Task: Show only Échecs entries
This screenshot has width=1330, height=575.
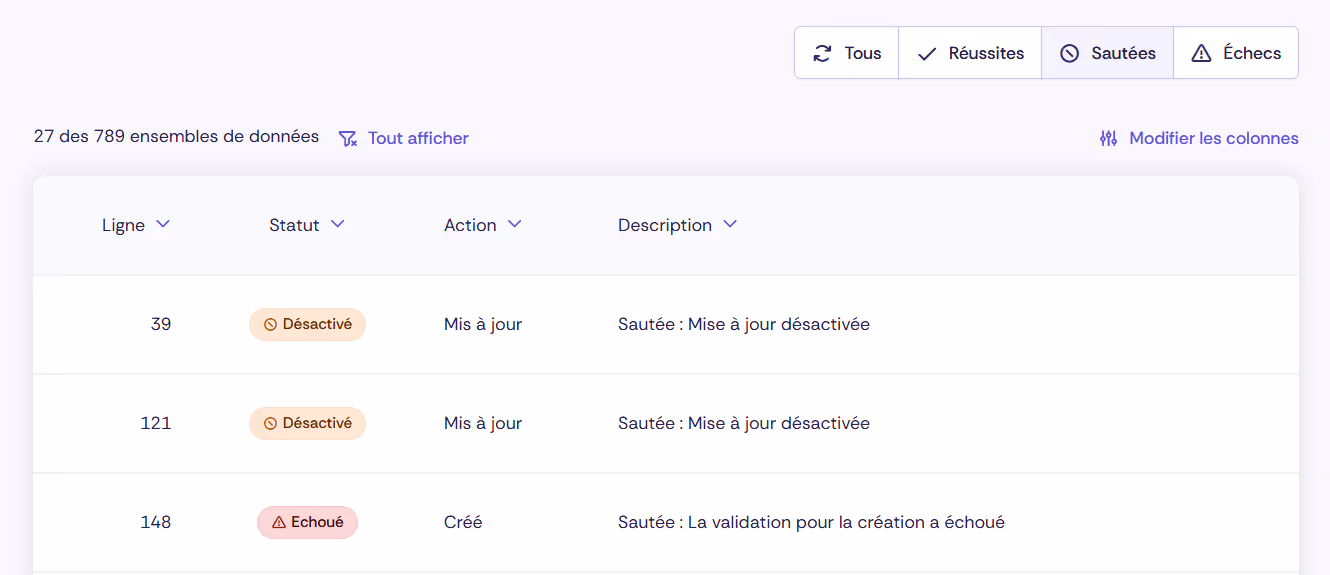Action: point(1236,53)
